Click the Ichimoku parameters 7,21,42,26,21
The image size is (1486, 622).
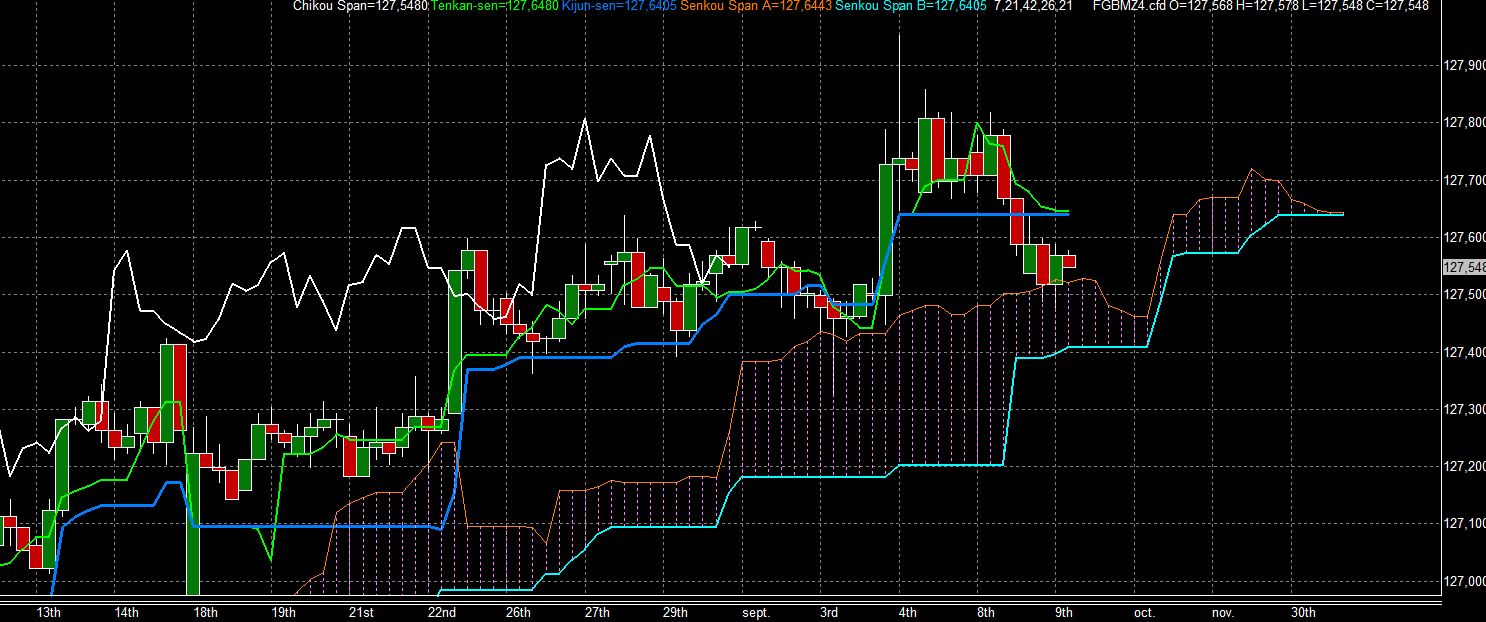point(1034,6)
